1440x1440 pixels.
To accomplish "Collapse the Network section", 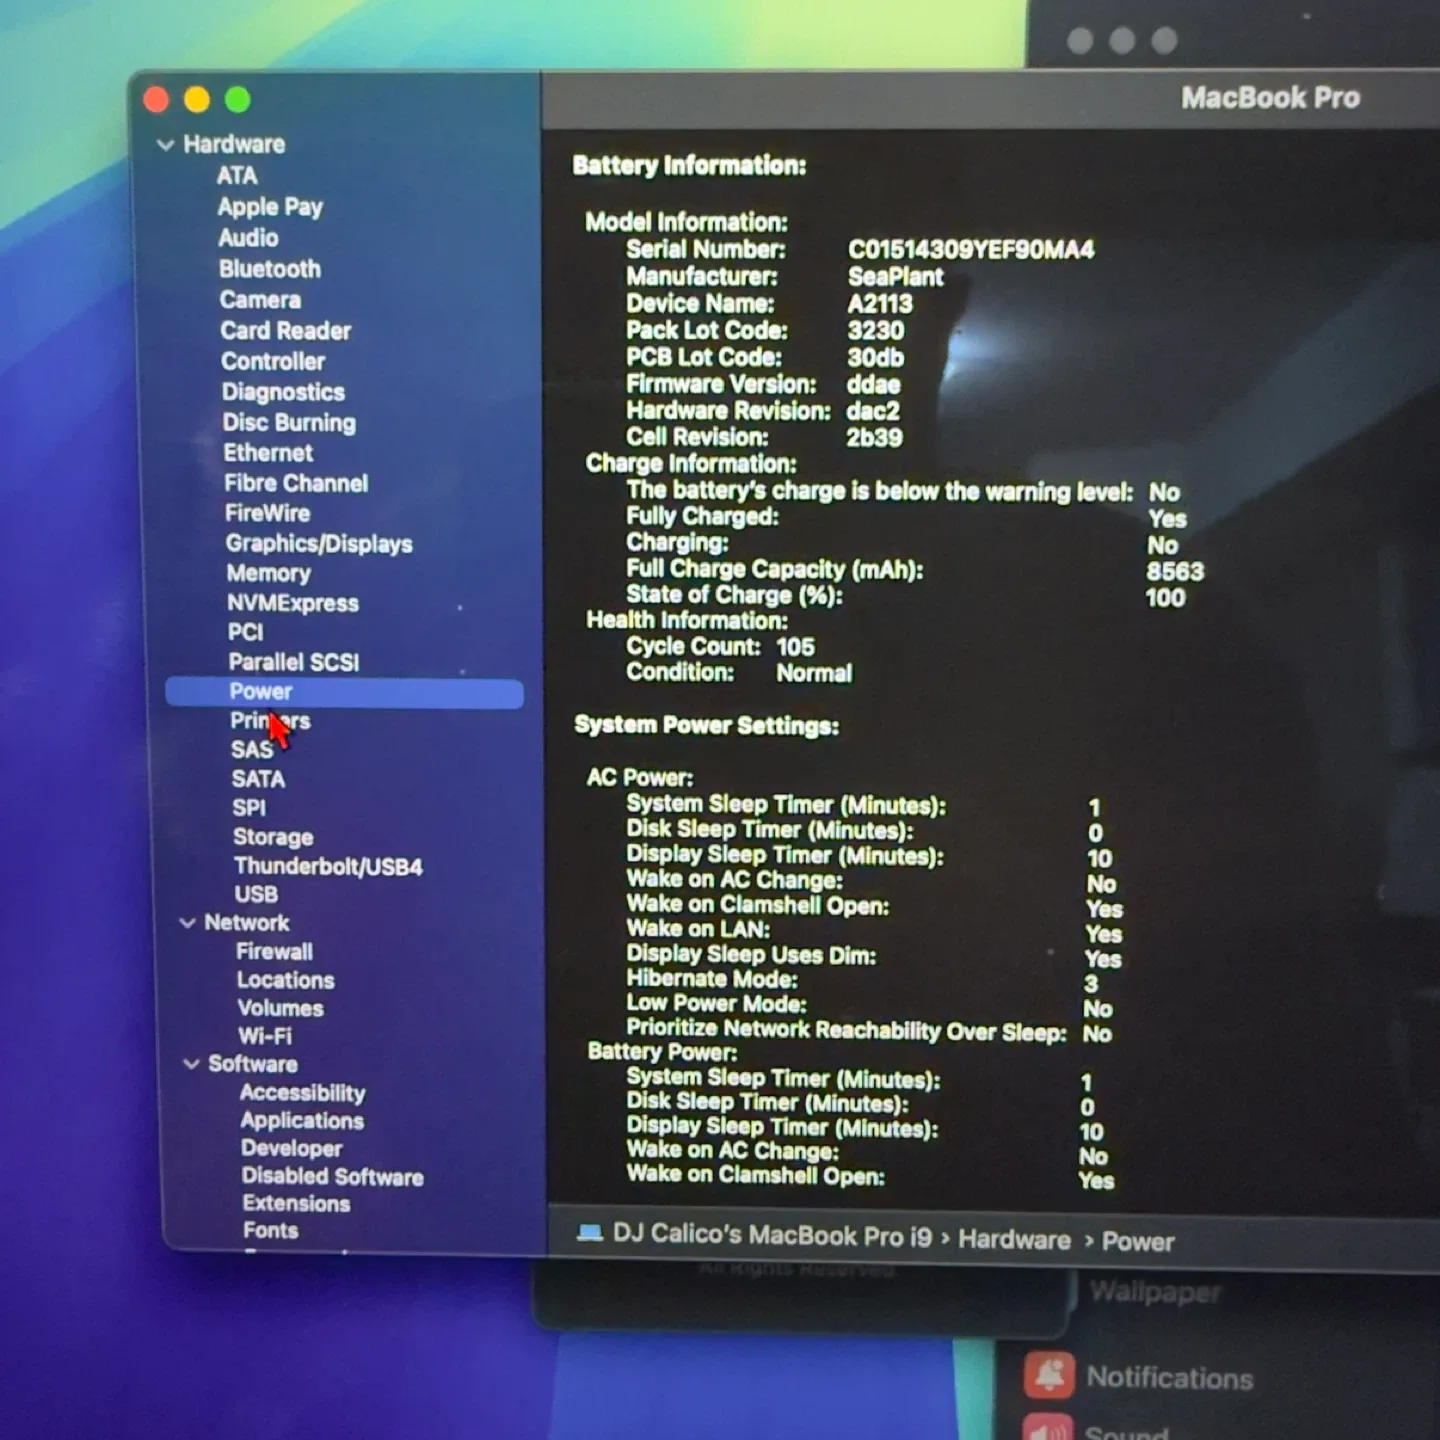I will tap(189, 923).
